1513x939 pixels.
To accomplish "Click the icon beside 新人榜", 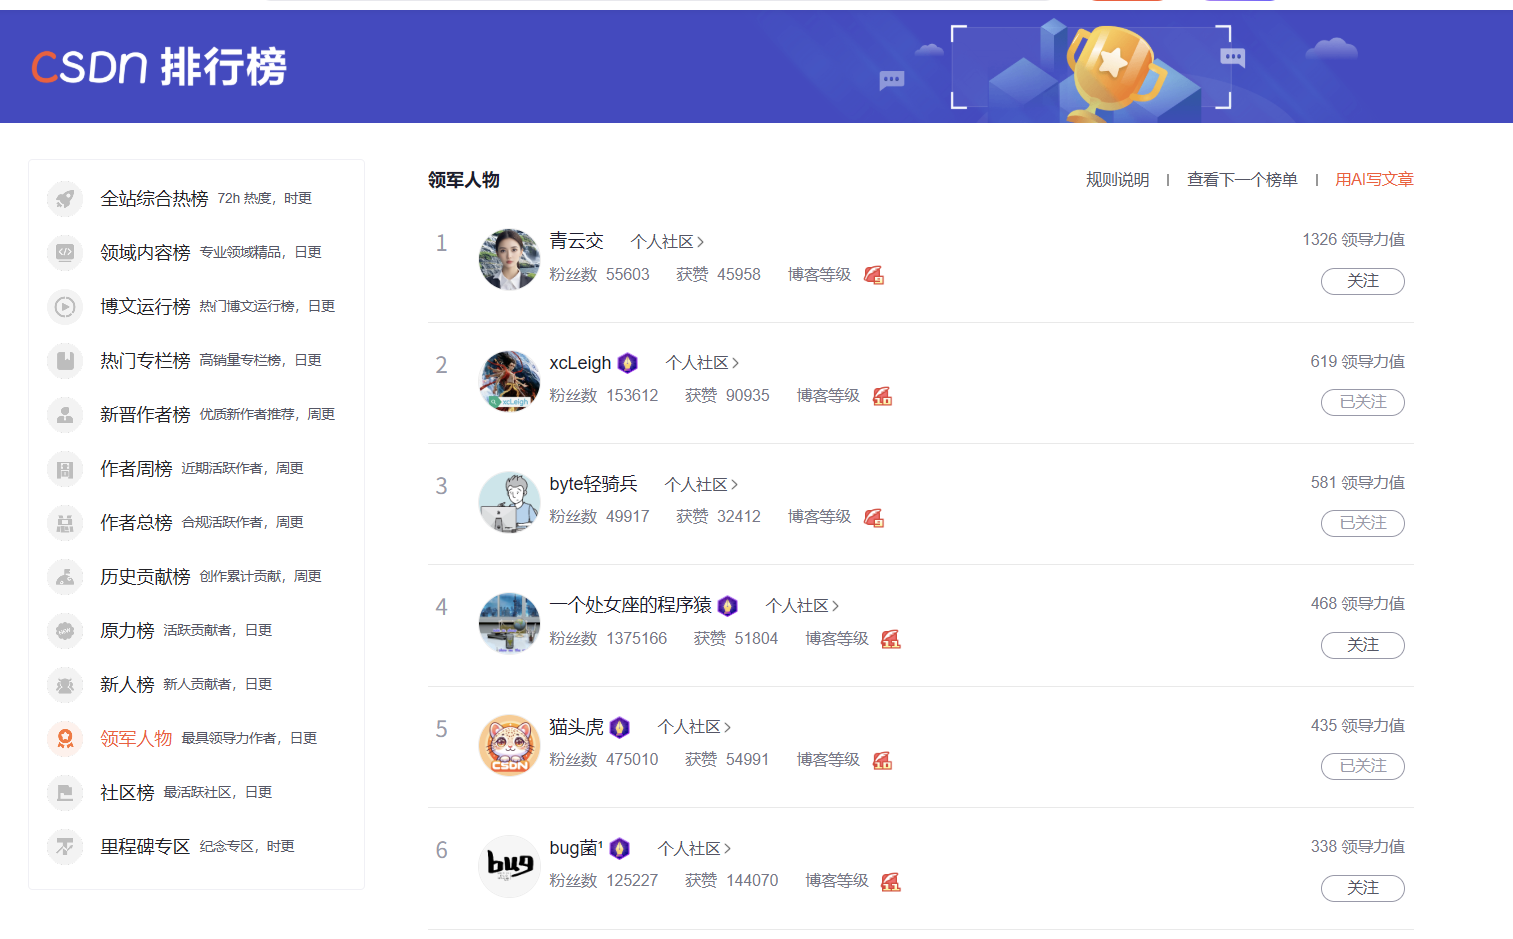I will pos(65,684).
